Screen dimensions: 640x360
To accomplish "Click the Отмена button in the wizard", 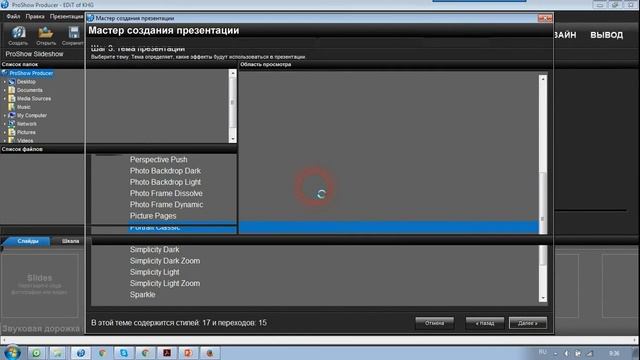I will pyautogui.click(x=434, y=323).
